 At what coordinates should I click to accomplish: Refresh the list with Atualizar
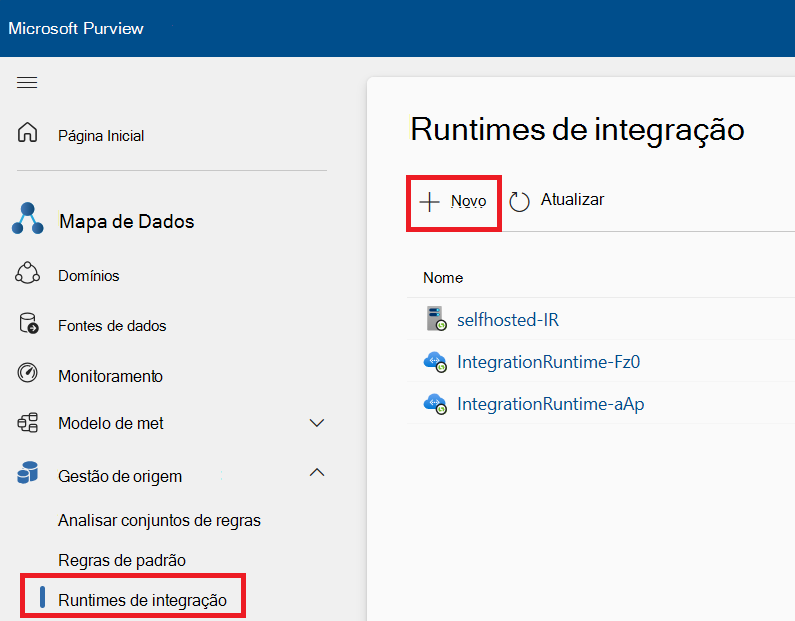[557, 200]
